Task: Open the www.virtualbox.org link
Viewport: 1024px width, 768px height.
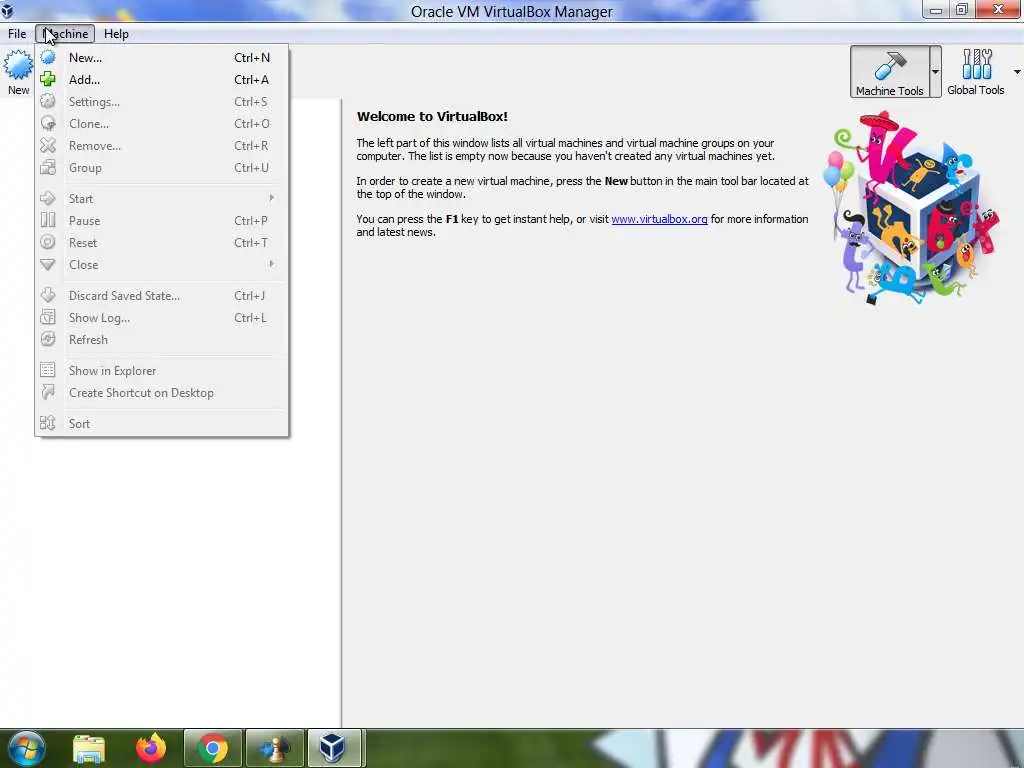Action: [659, 219]
